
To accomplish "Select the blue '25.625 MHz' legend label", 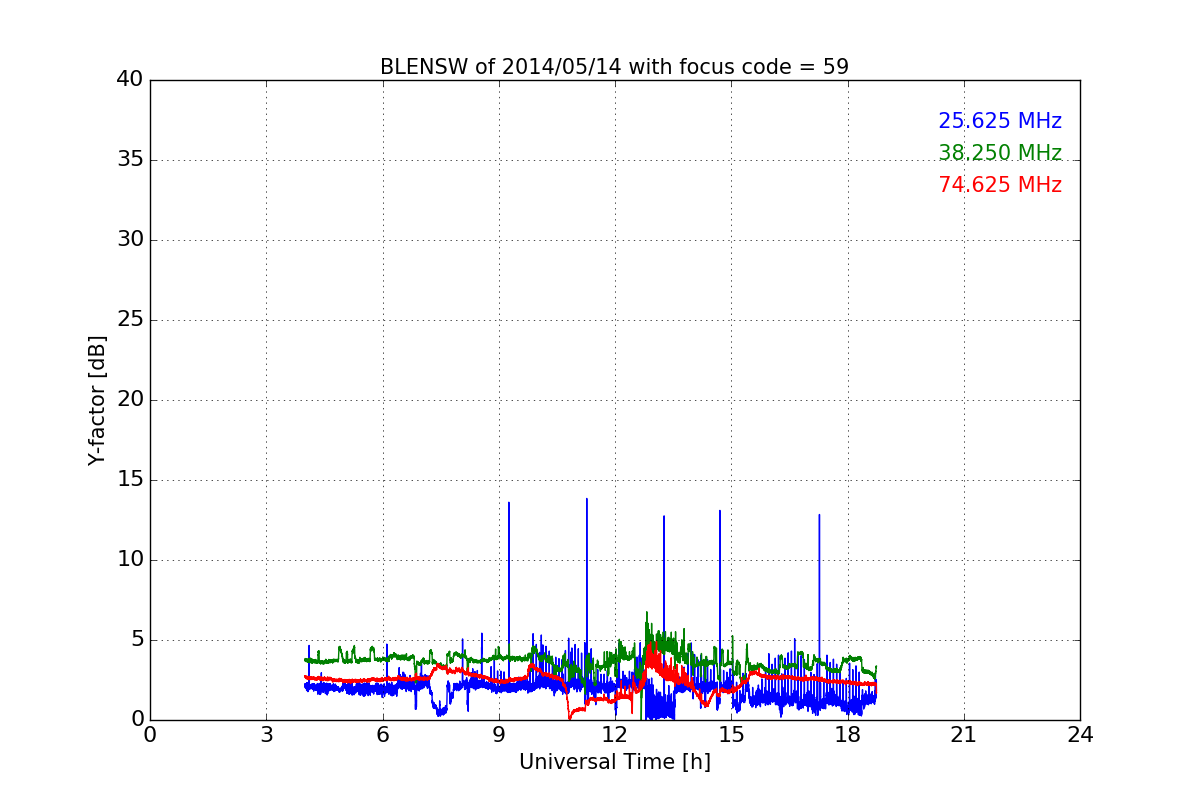I will 1000,121.
